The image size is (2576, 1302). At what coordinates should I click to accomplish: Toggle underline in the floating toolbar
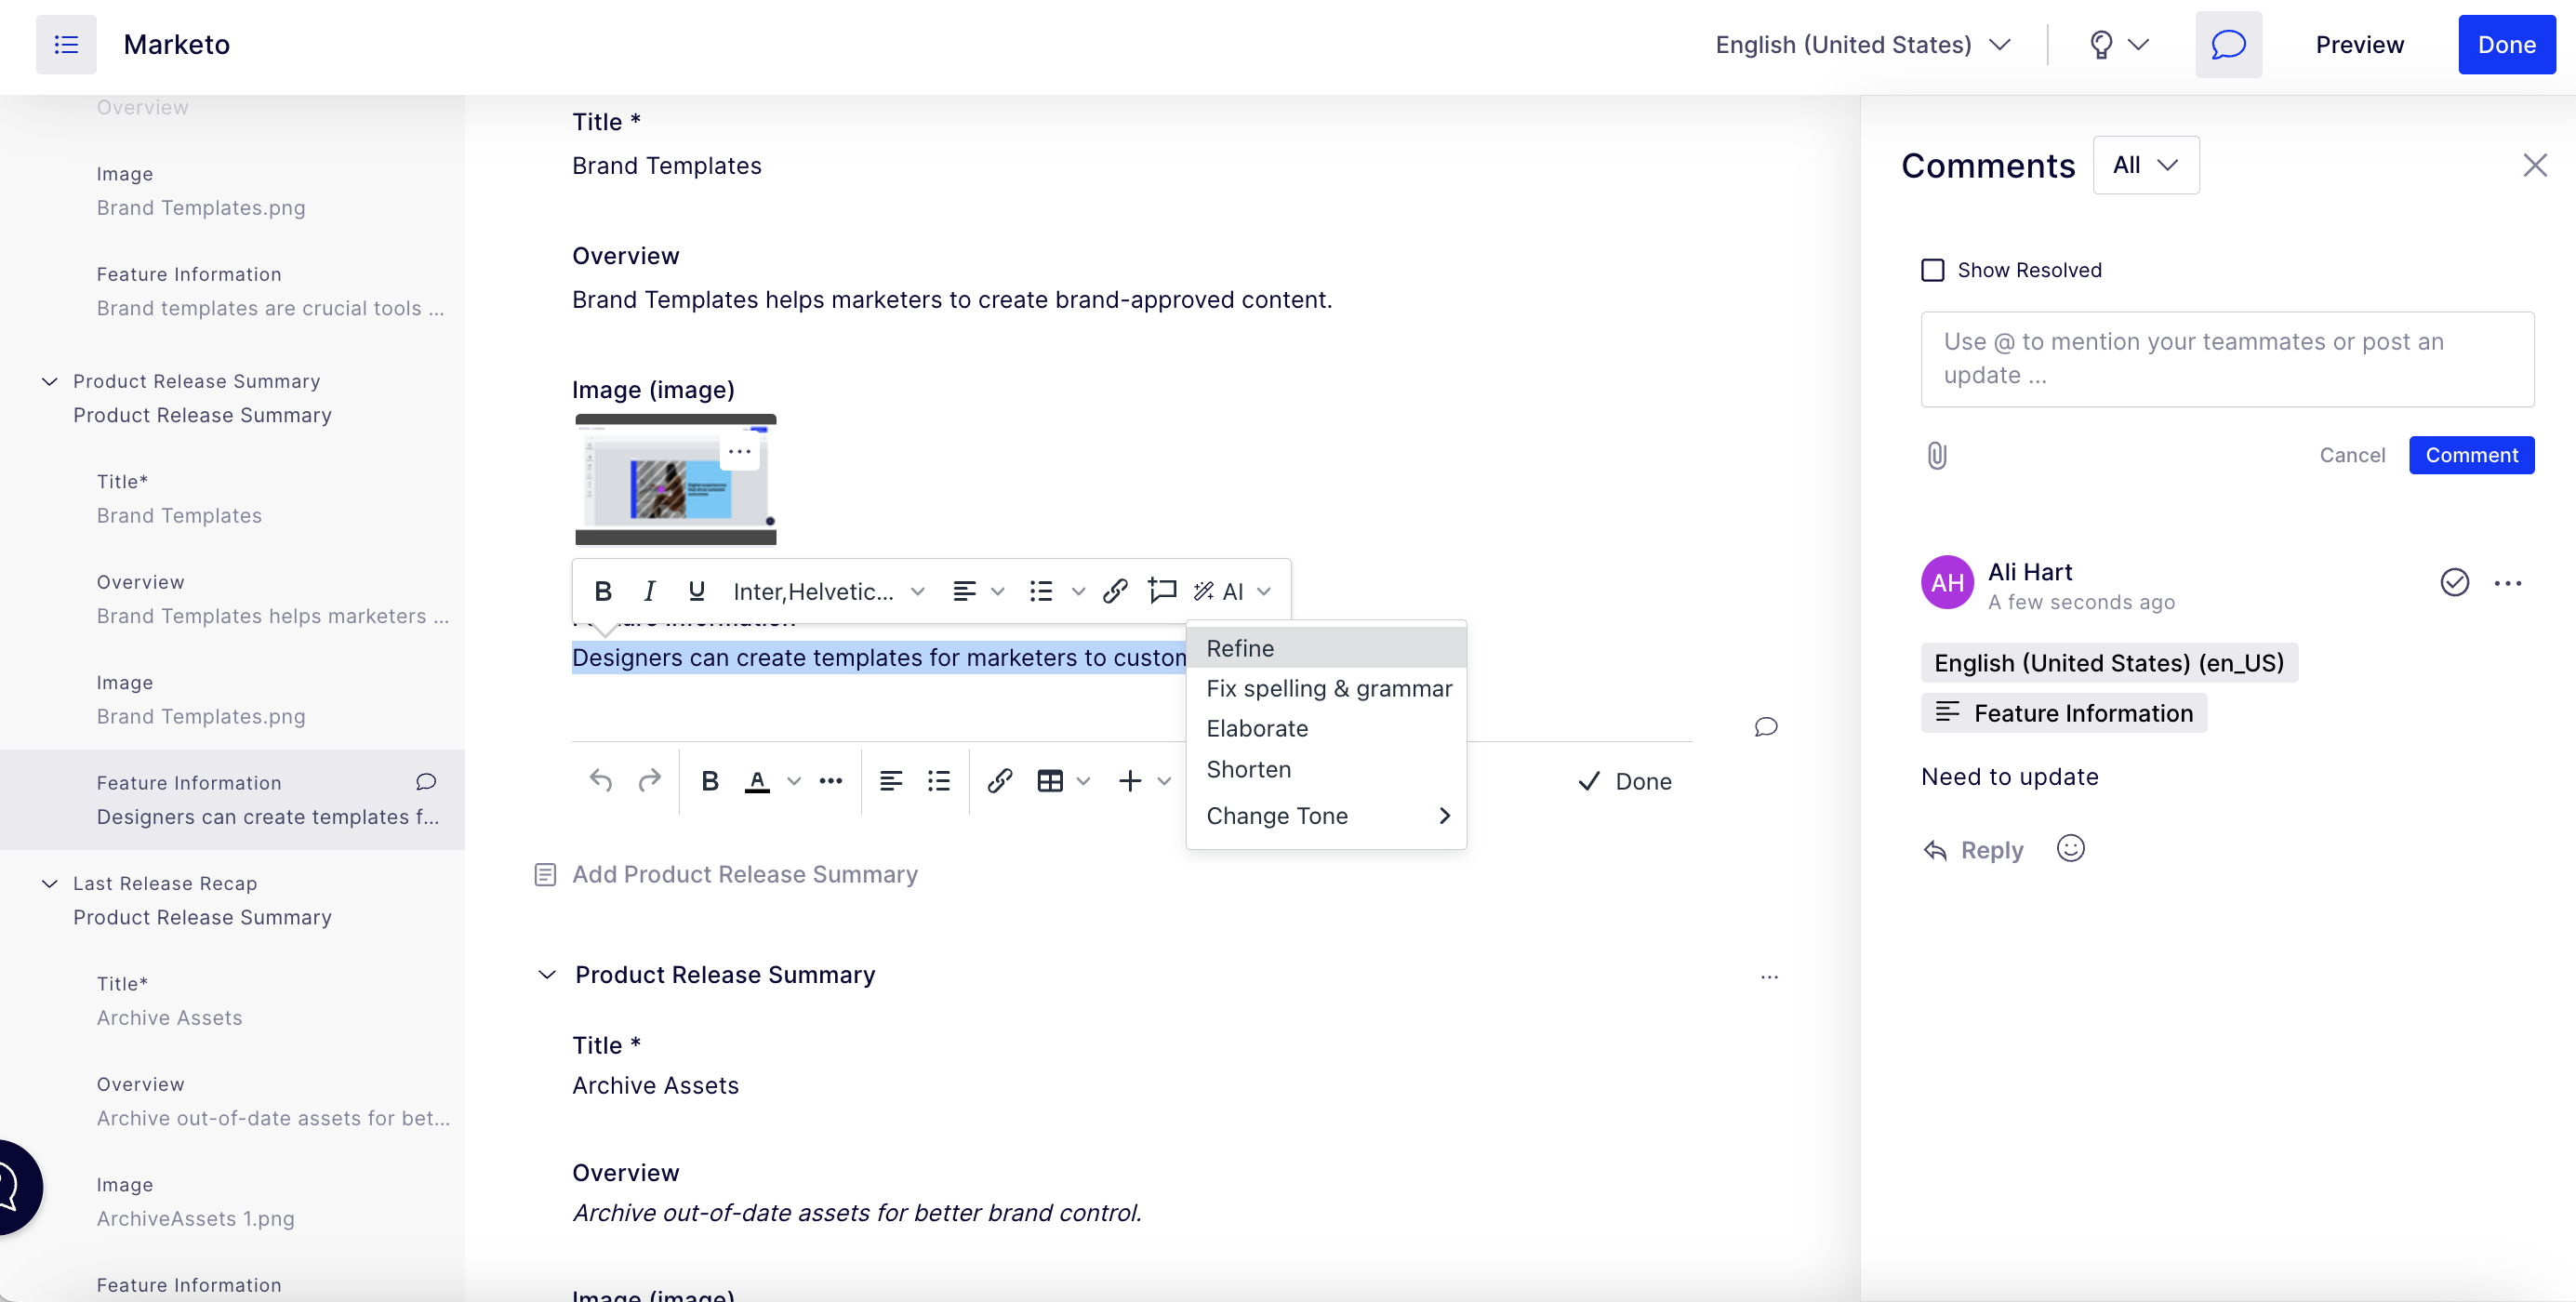point(697,591)
